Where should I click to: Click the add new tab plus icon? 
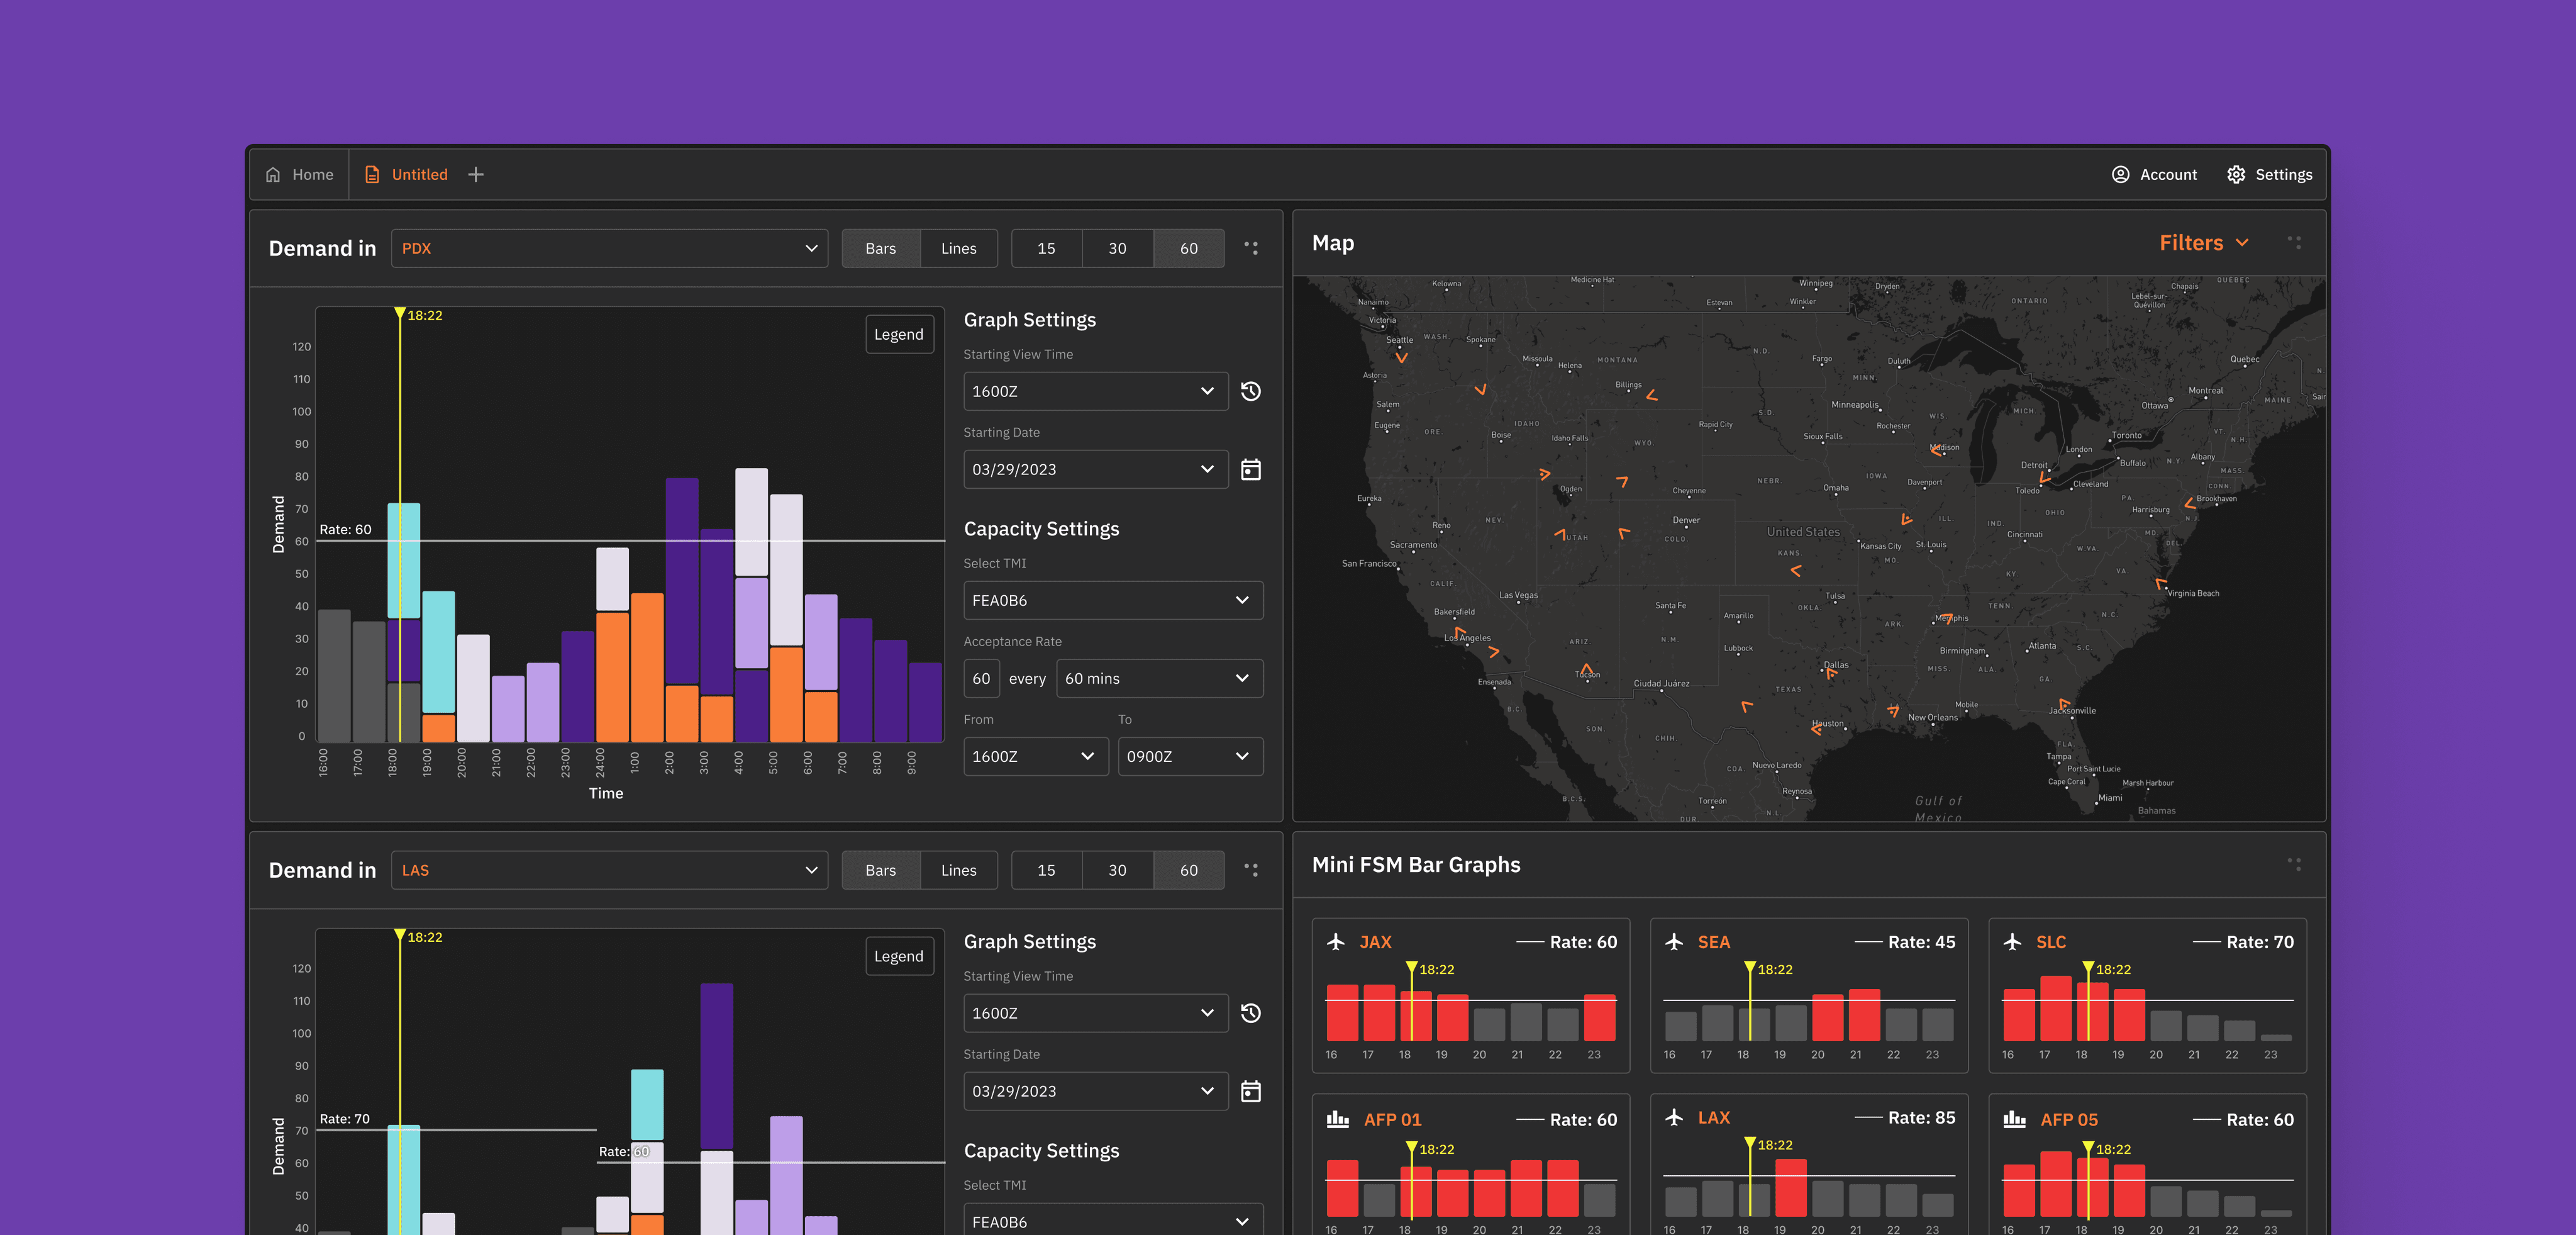476,174
